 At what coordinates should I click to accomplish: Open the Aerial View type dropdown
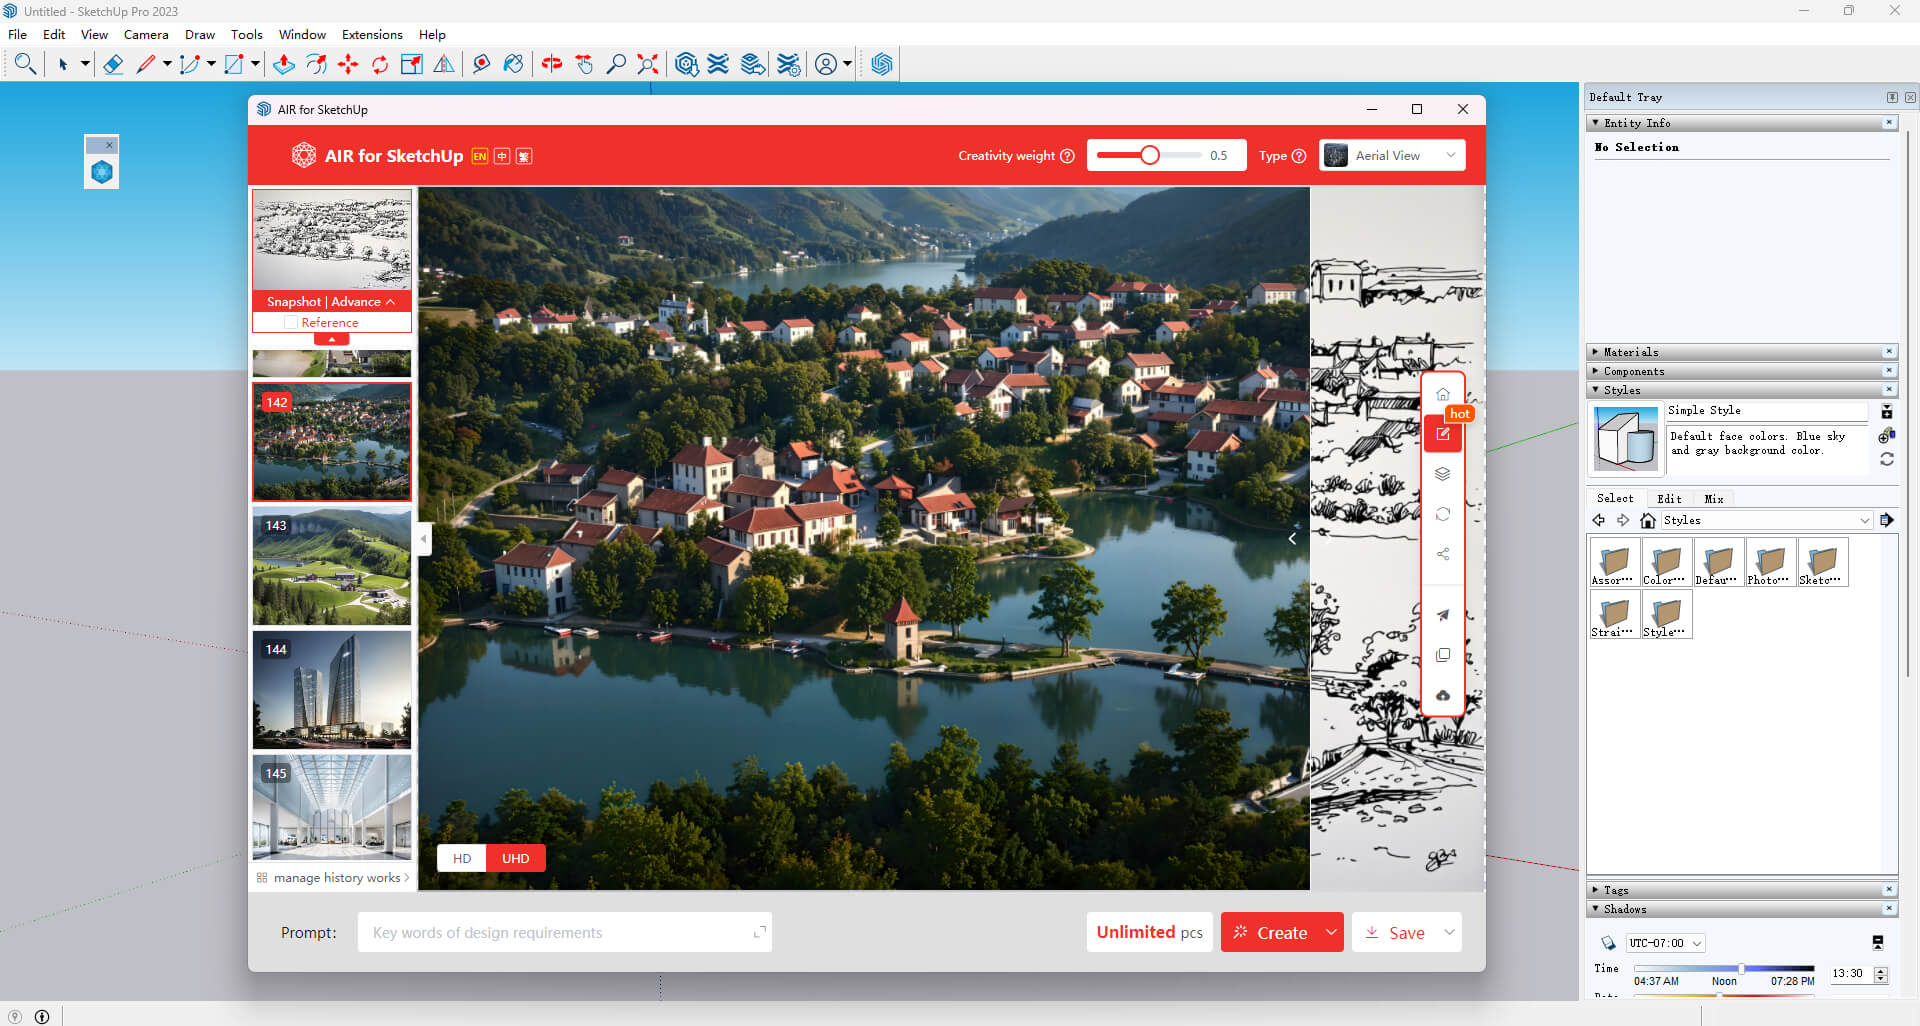1392,156
